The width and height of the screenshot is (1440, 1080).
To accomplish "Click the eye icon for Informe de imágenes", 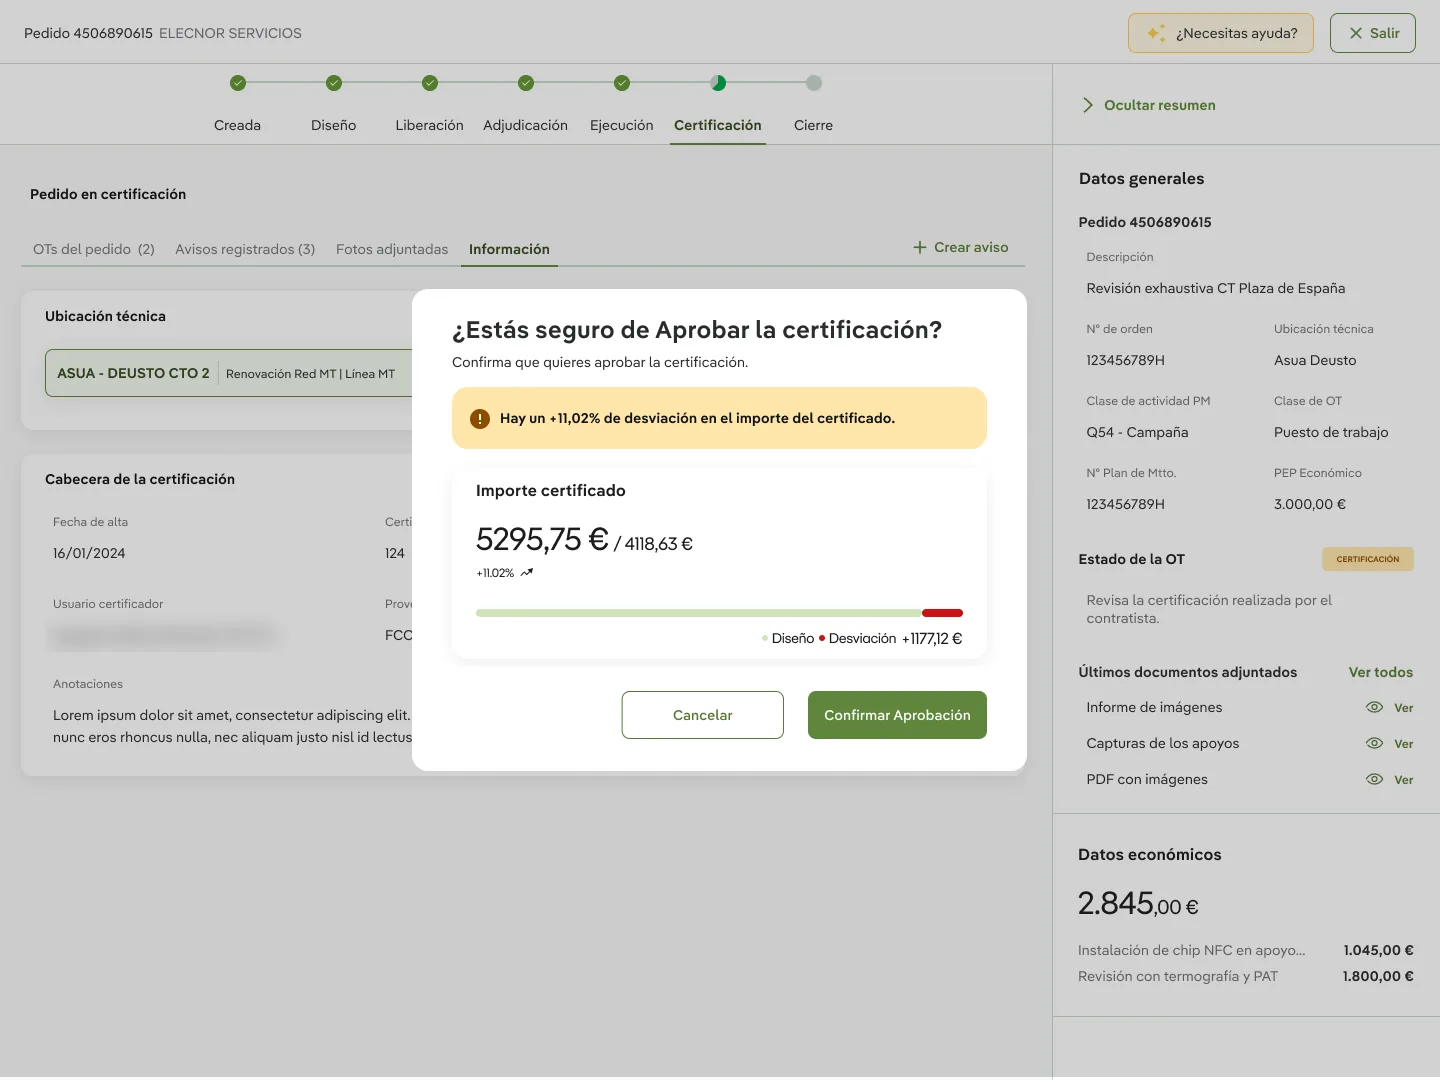I will (x=1375, y=707).
